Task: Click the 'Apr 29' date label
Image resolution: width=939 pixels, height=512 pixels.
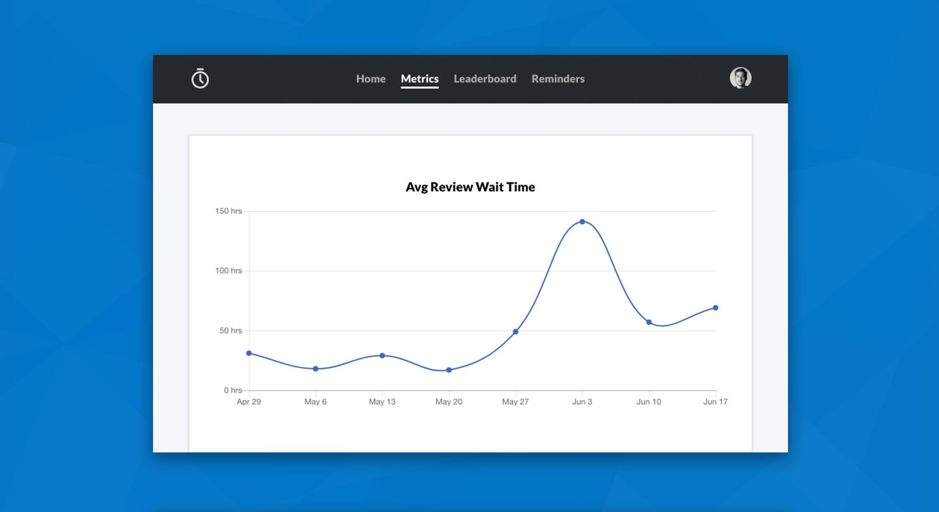Action: 249,402
